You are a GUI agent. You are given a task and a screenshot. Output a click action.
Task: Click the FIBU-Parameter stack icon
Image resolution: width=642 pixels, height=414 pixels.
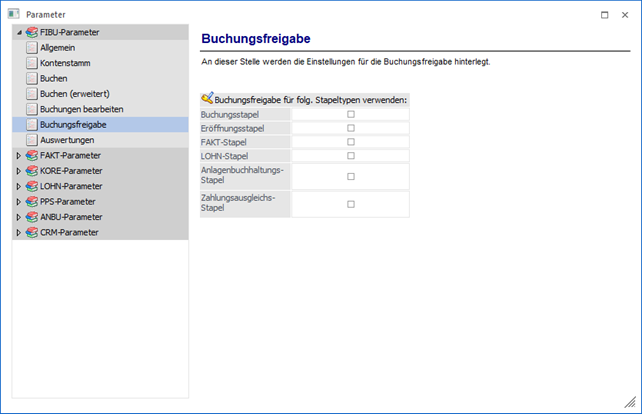(31, 33)
